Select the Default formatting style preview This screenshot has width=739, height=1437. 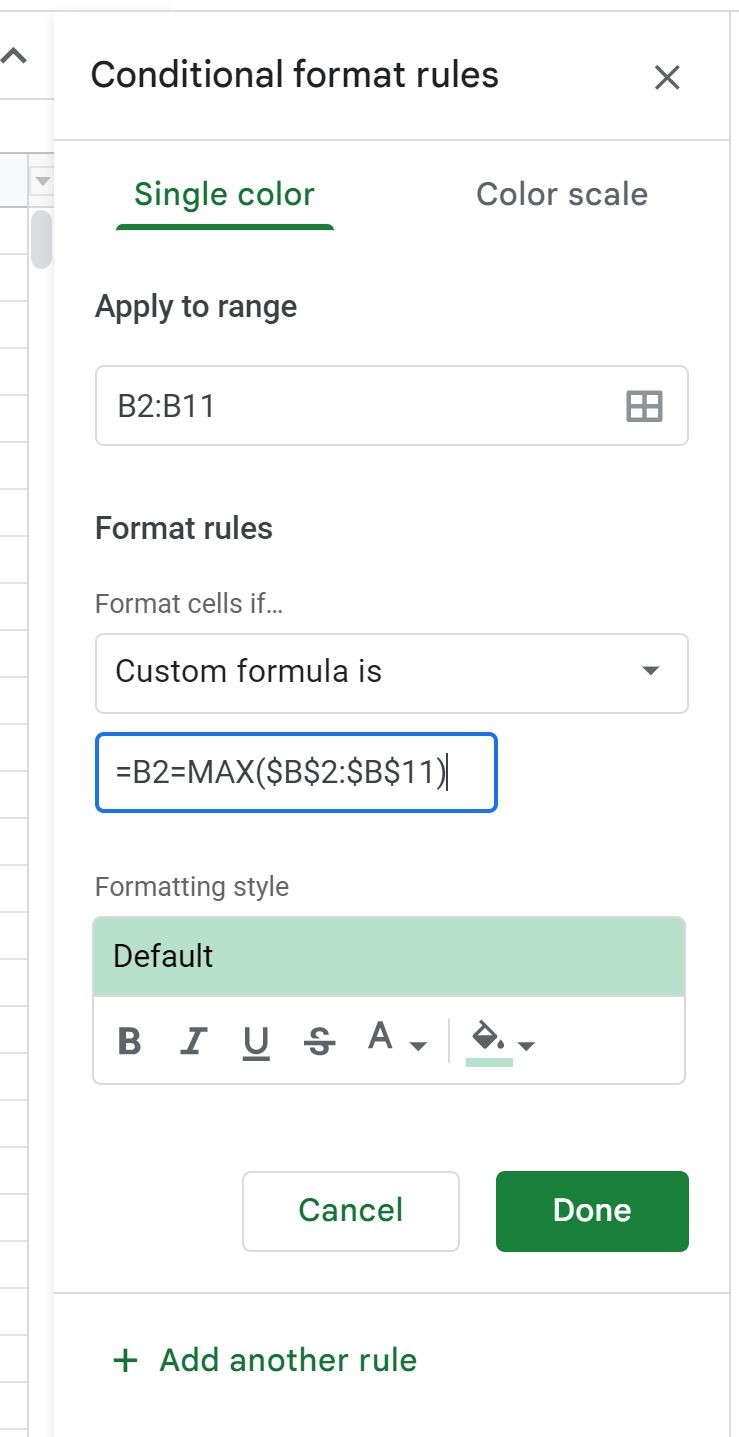pos(389,957)
